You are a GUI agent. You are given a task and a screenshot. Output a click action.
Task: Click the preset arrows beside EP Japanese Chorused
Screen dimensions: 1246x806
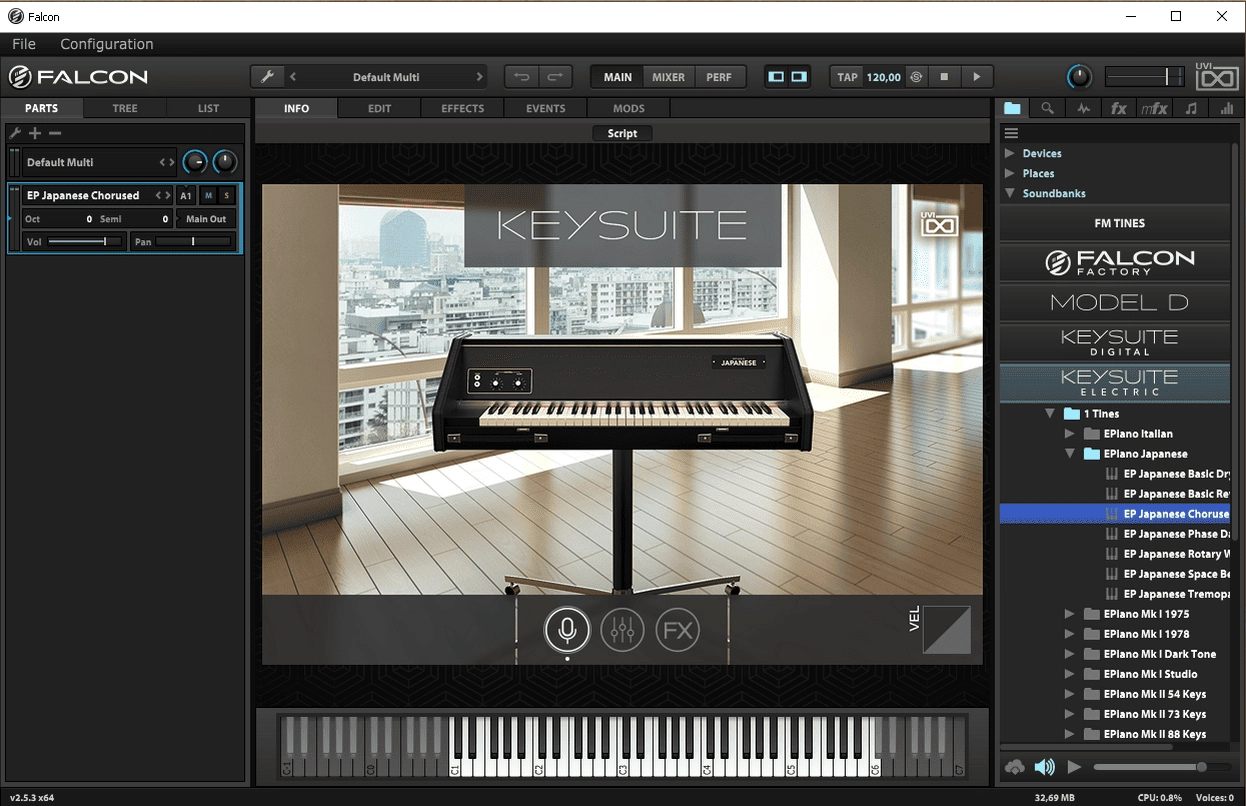[x=162, y=195]
